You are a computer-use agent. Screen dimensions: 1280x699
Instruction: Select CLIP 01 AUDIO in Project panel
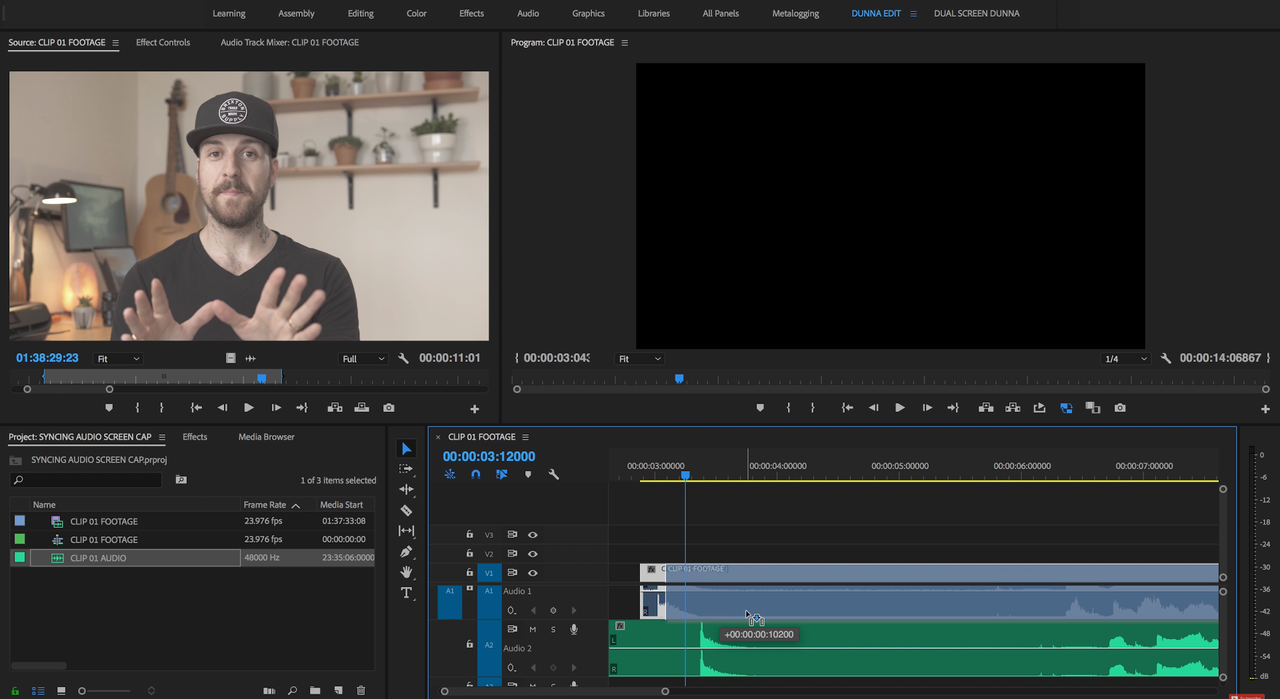98,558
